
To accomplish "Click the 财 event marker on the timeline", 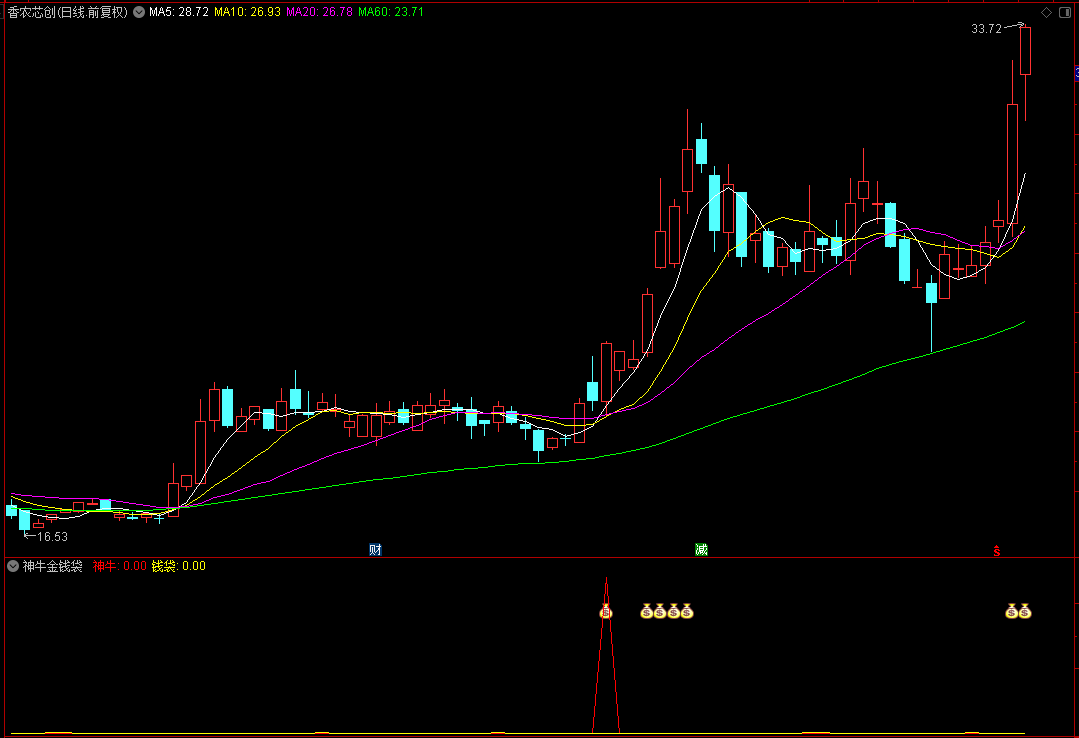I will click(x=375, y=549).
